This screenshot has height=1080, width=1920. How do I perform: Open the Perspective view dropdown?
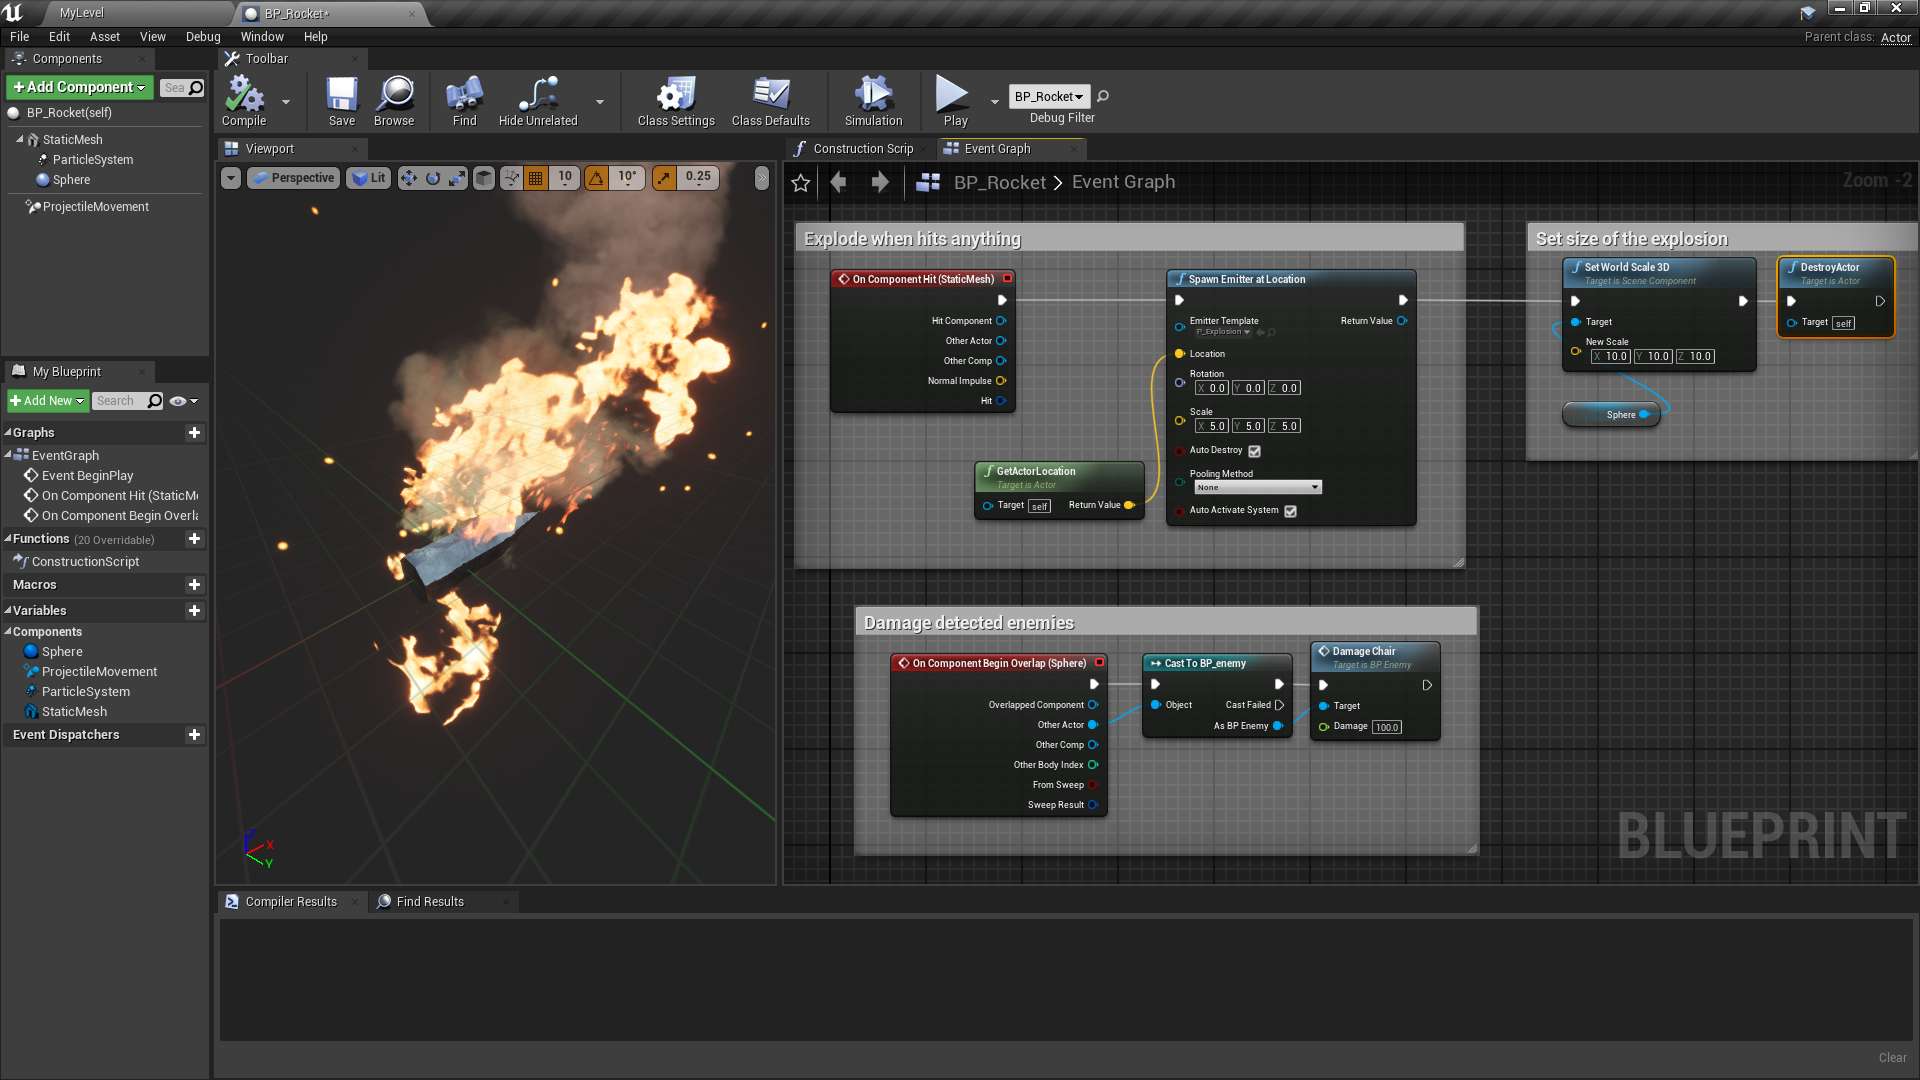pos(293,177)
